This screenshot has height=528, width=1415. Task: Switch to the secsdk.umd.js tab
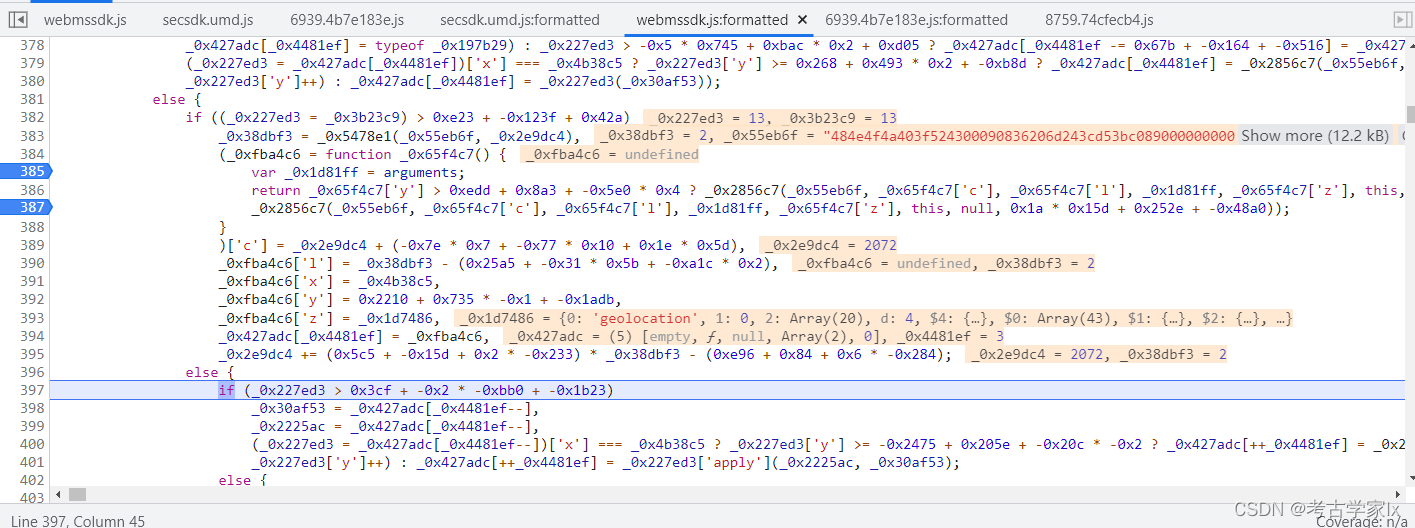point(207,20)
